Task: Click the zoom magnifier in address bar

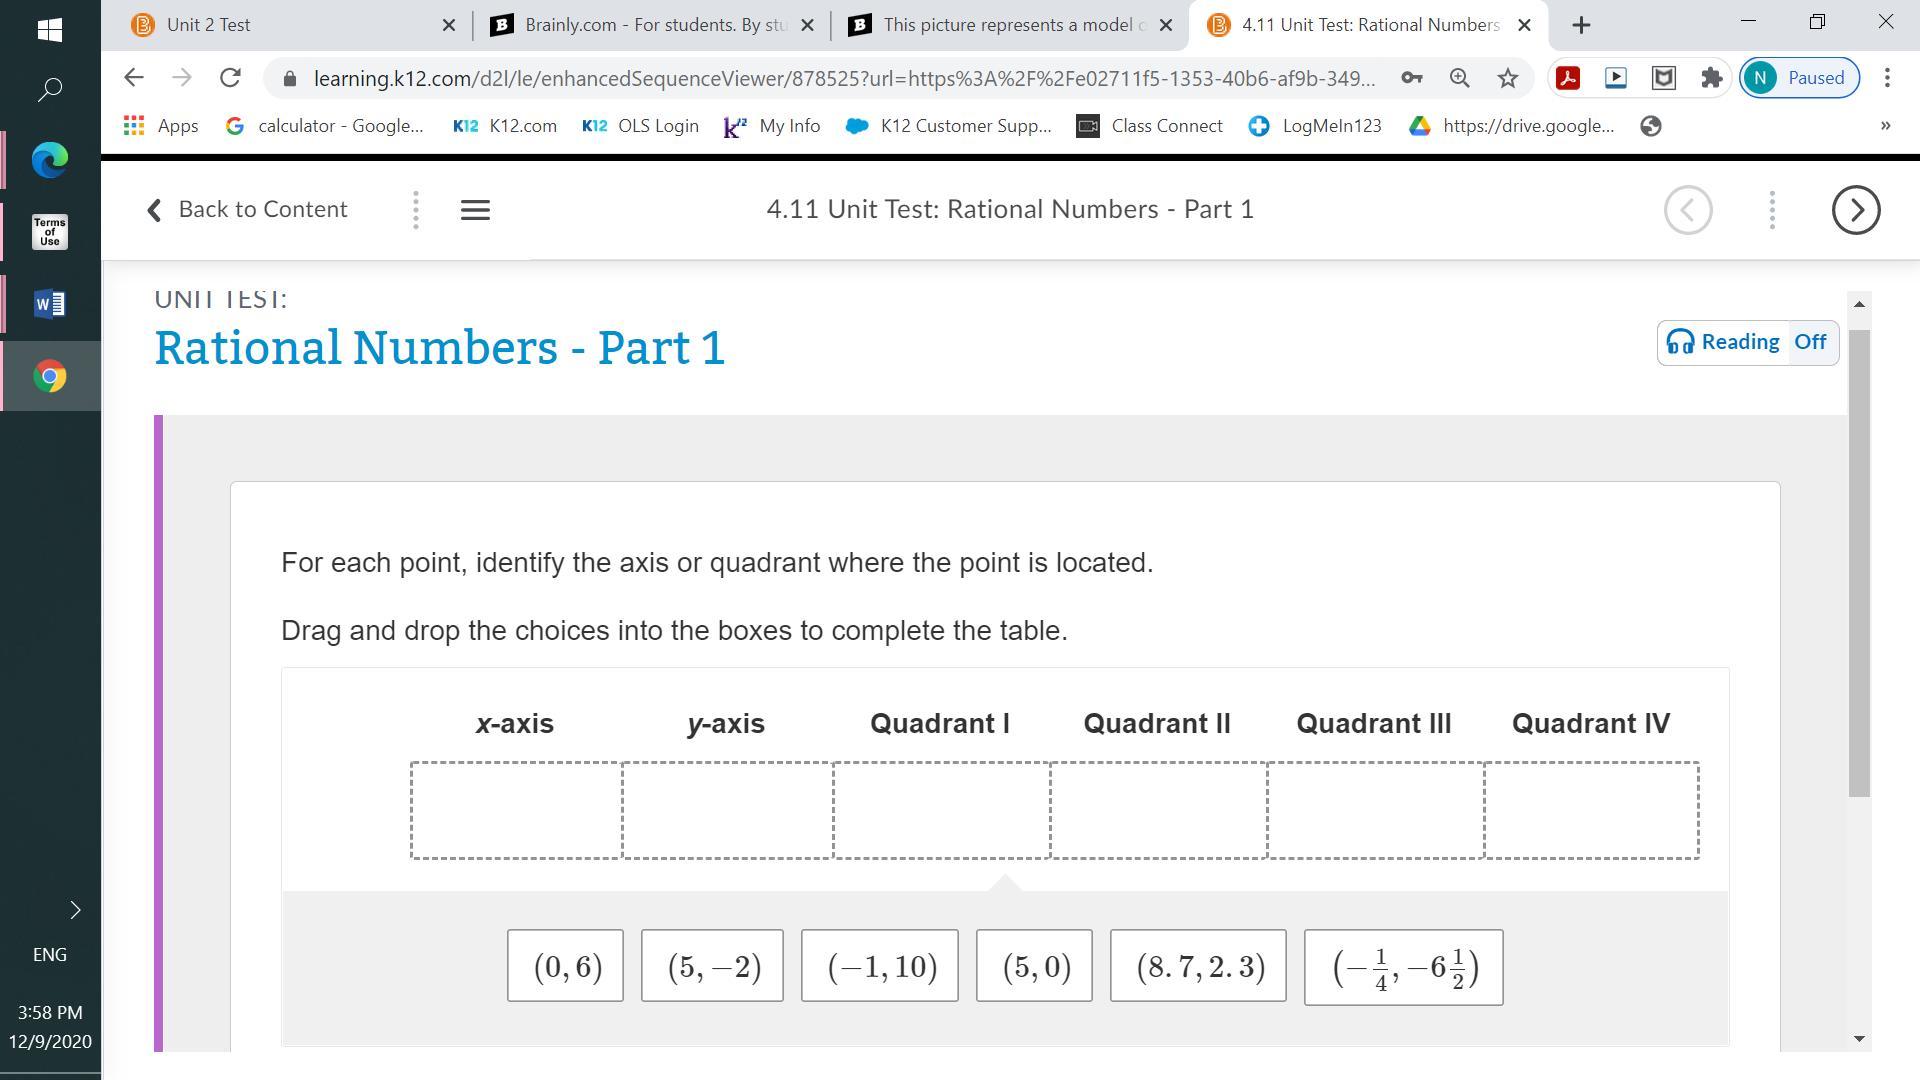Action: point(1459,78)
